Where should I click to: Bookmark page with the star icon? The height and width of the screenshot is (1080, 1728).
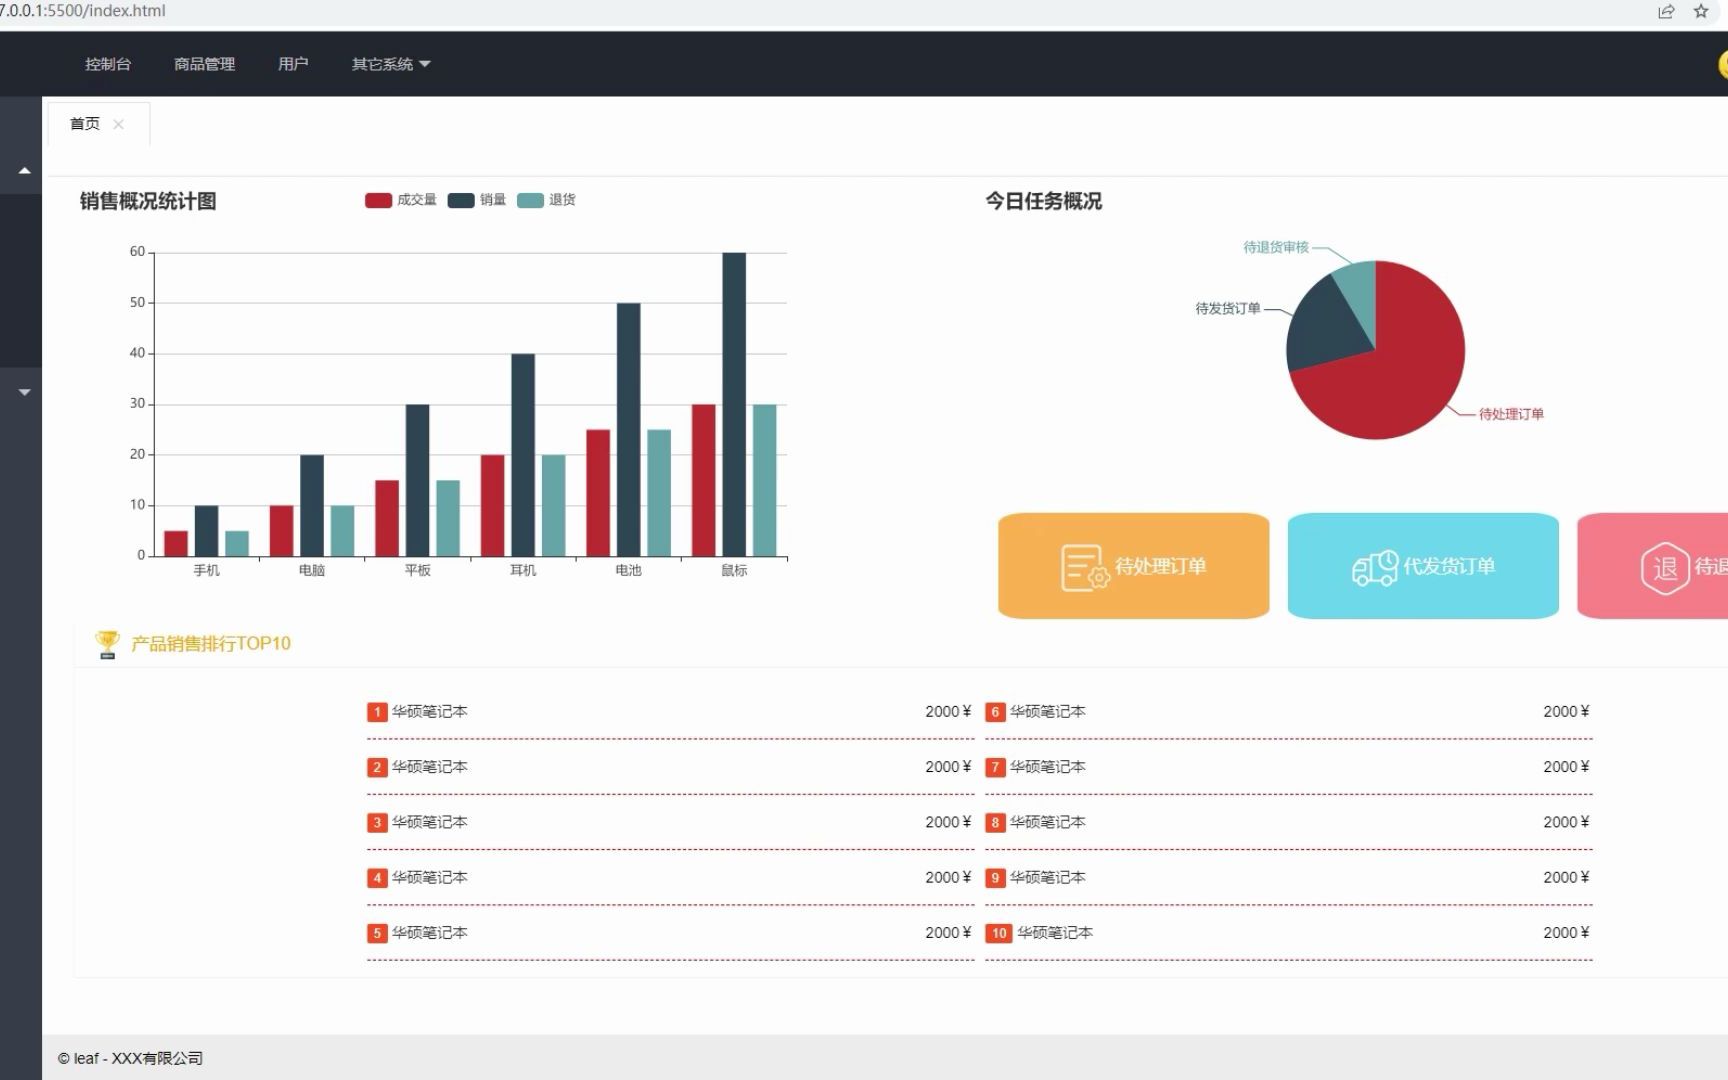pyautogui.click(x=1701, y=11)
